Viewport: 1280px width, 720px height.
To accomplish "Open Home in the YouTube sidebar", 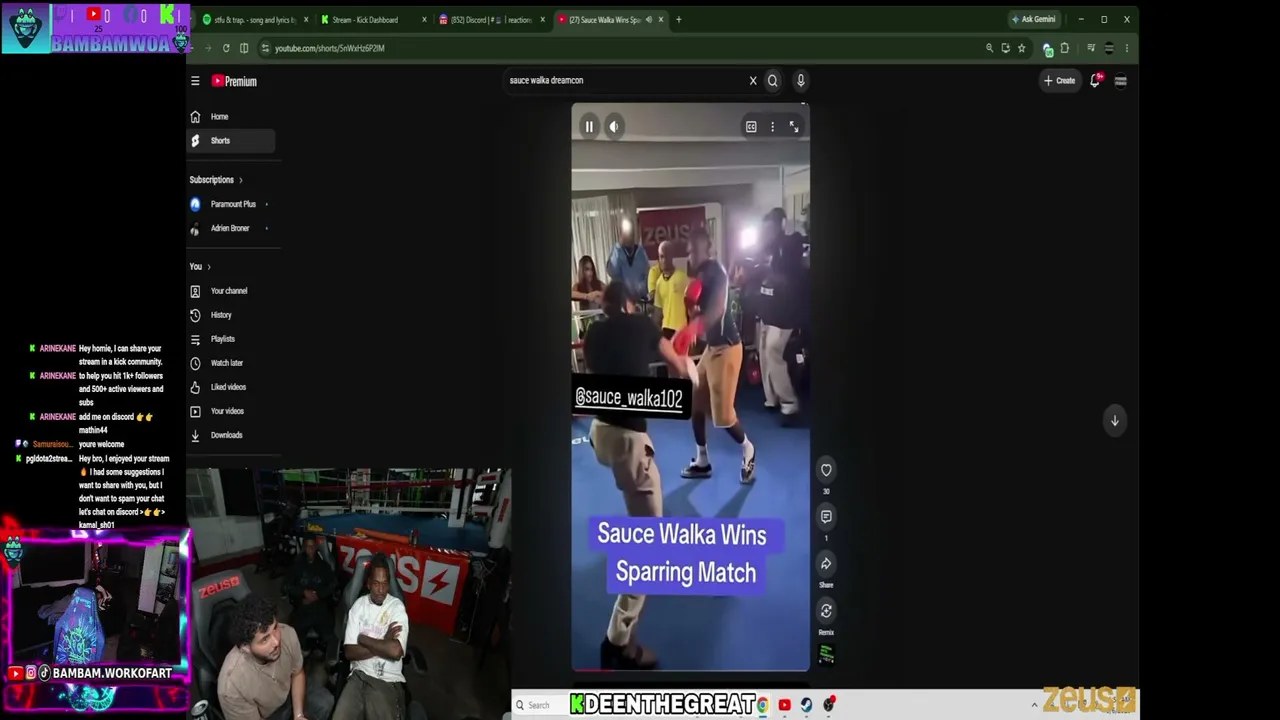I will (x=231, y=117).
